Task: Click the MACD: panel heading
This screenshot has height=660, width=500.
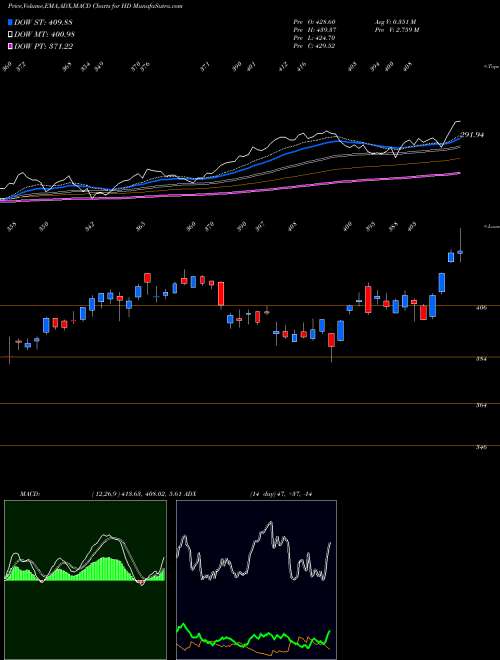Action: click(x=29, y=493)
